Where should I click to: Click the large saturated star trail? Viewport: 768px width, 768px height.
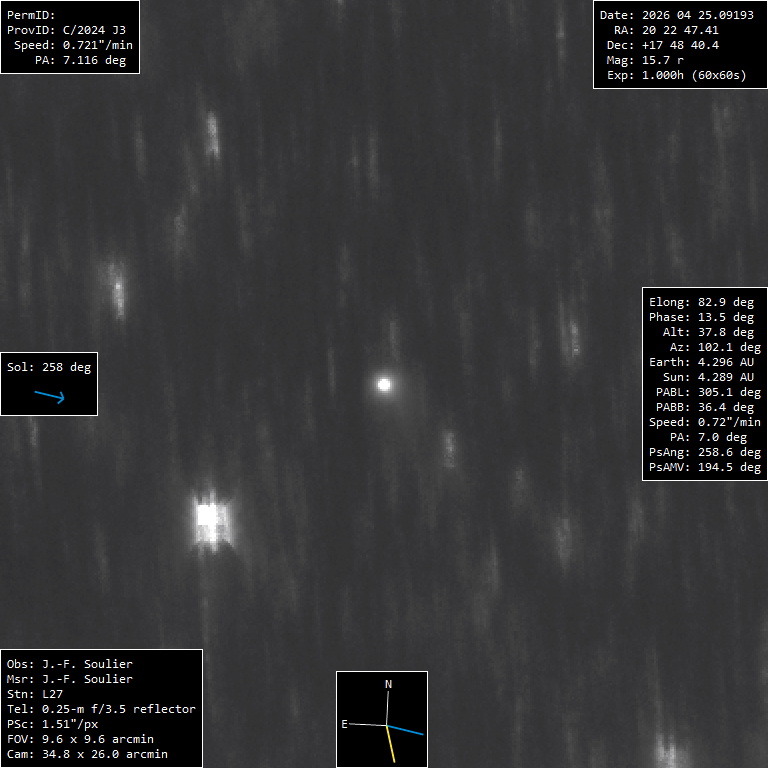pyautogui.click(x=212, y=521)
